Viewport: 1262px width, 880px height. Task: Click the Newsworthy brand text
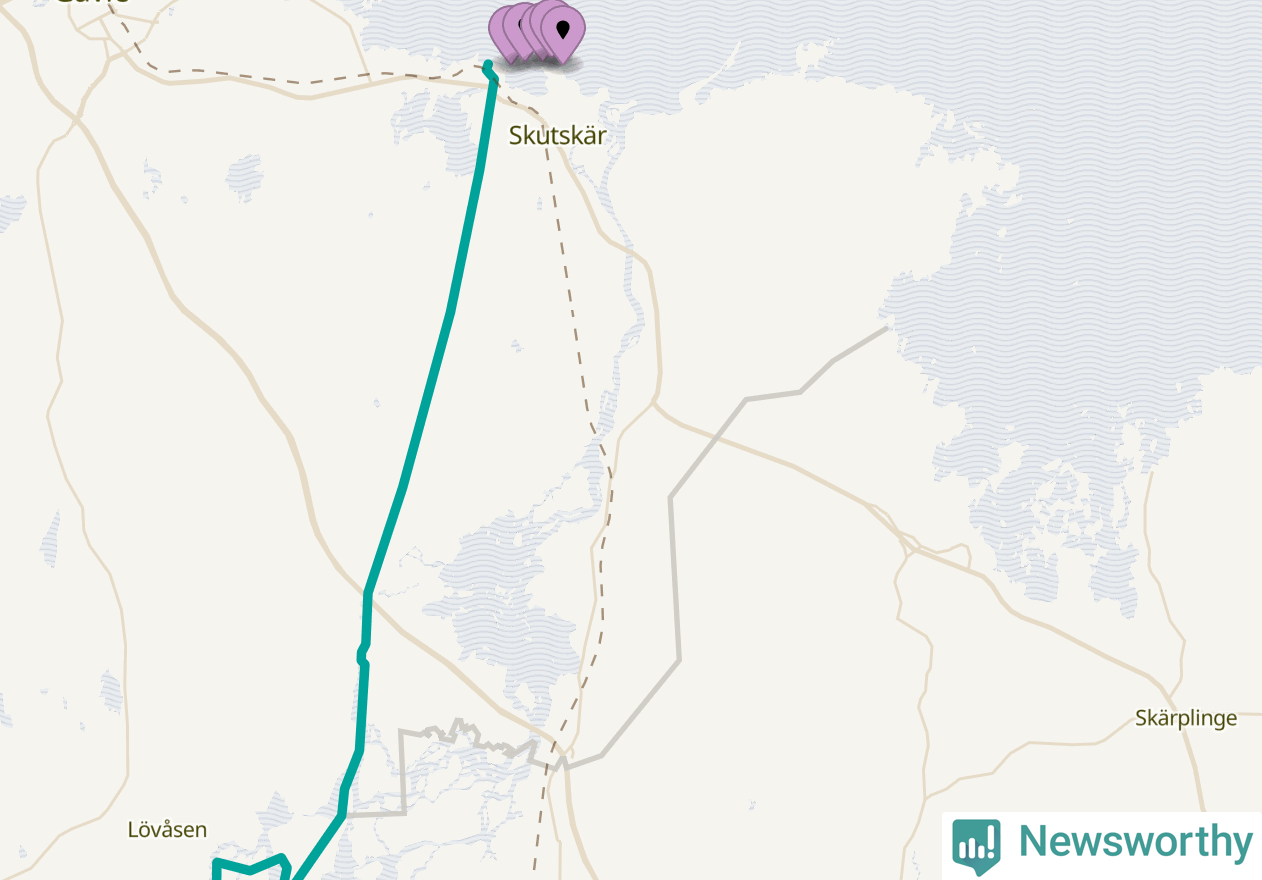(1135, 842)
